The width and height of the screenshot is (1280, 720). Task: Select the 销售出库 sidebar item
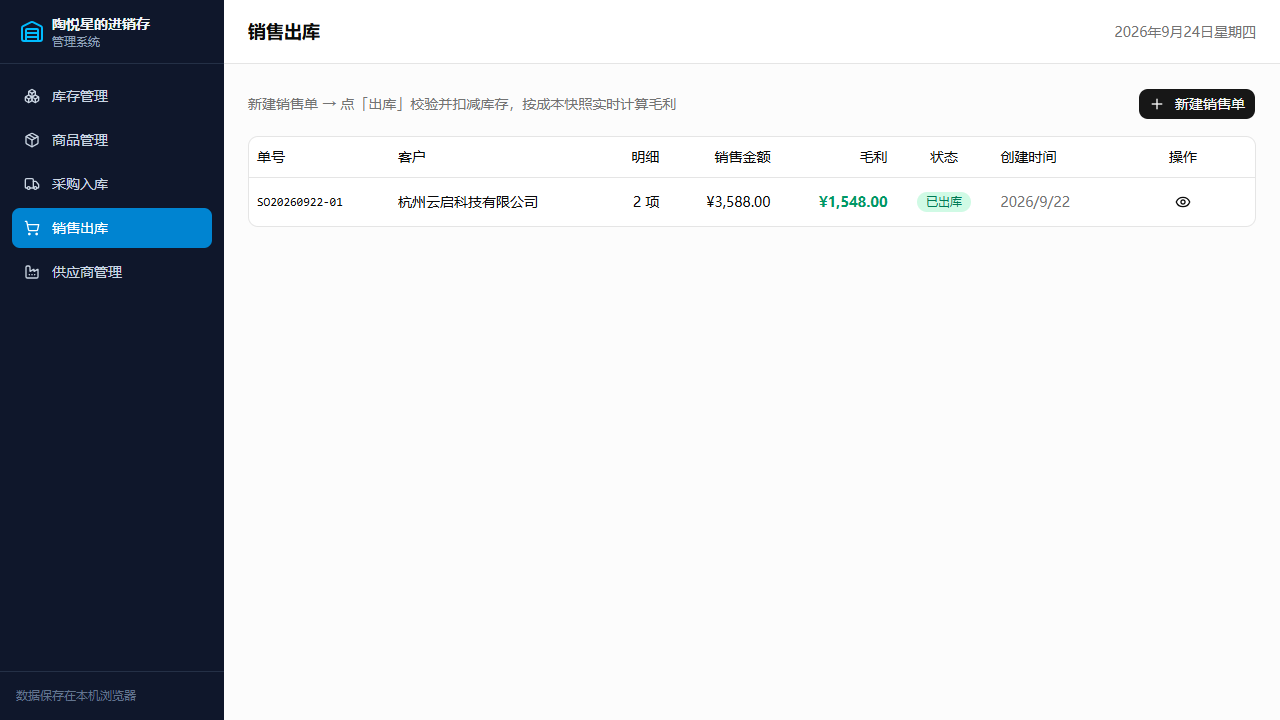112,228
